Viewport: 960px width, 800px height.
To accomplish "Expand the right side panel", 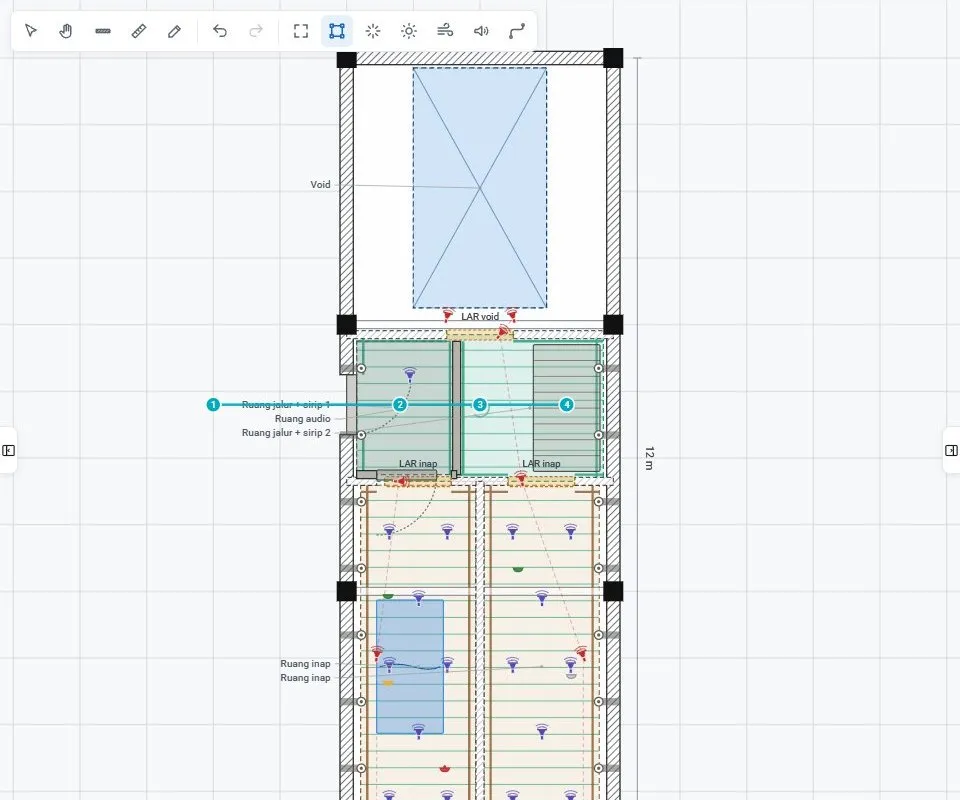I will click(951, 450).
